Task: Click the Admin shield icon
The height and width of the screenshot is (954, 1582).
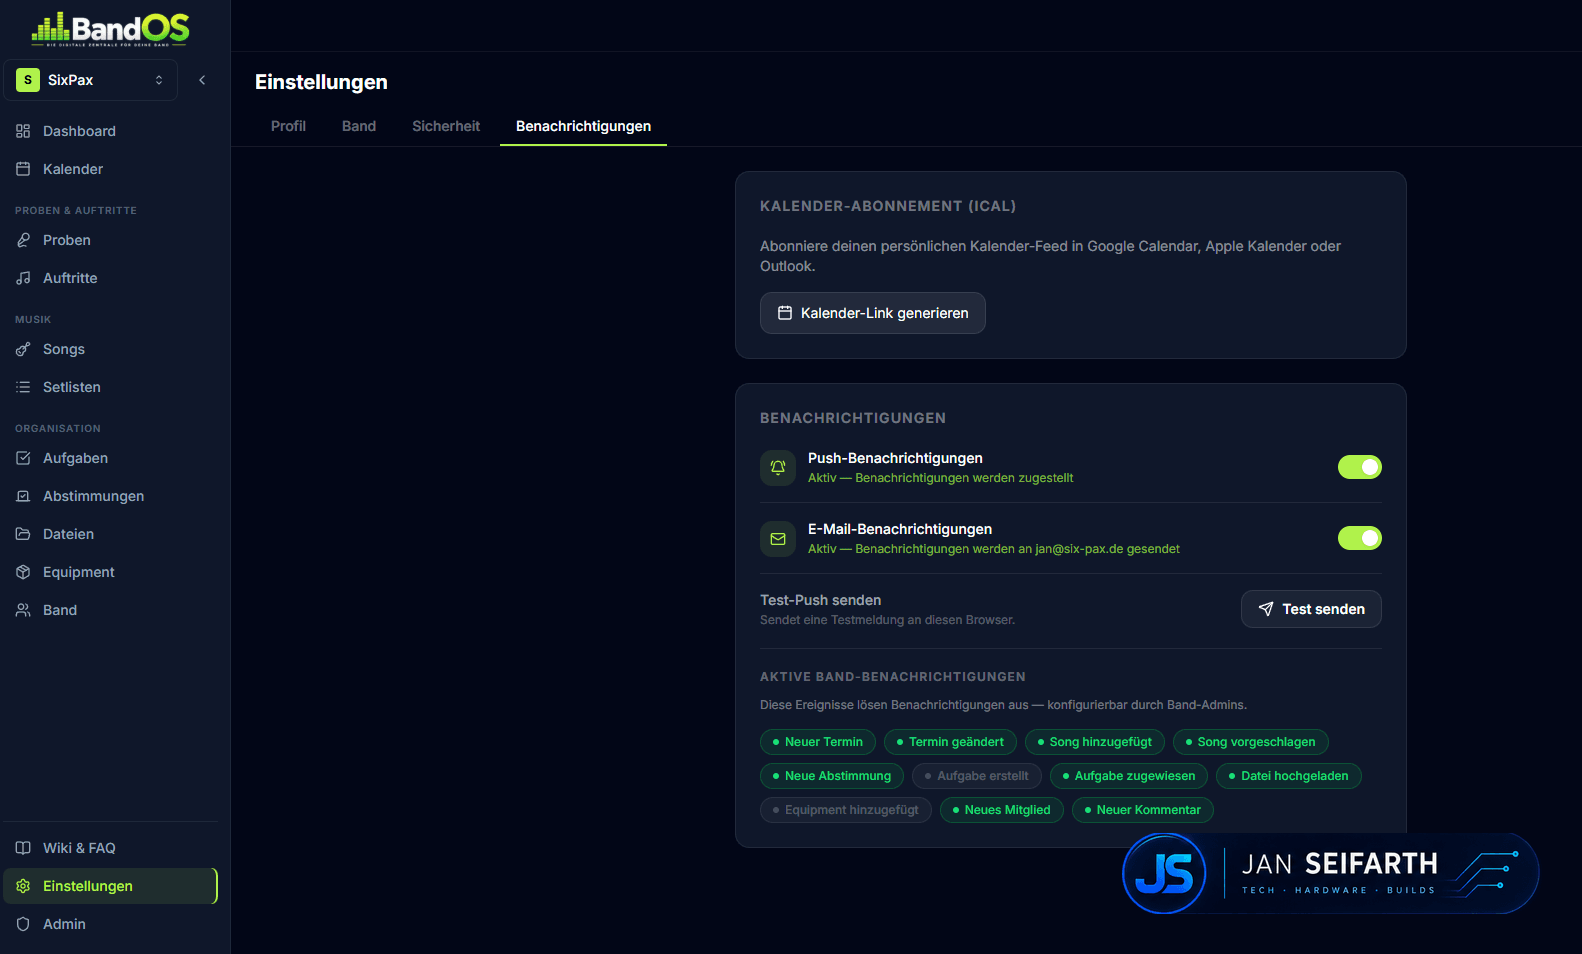Action: point(23,924)
